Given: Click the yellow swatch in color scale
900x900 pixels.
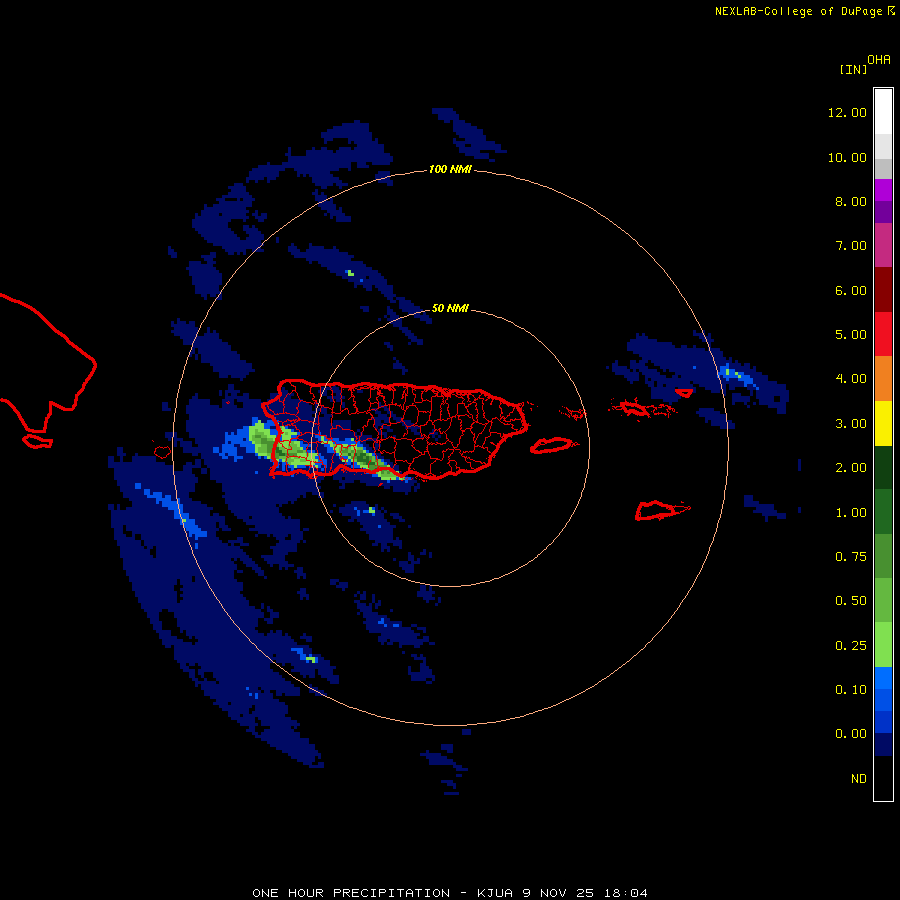Looking at the screenshot, I should tap(883, 424).
